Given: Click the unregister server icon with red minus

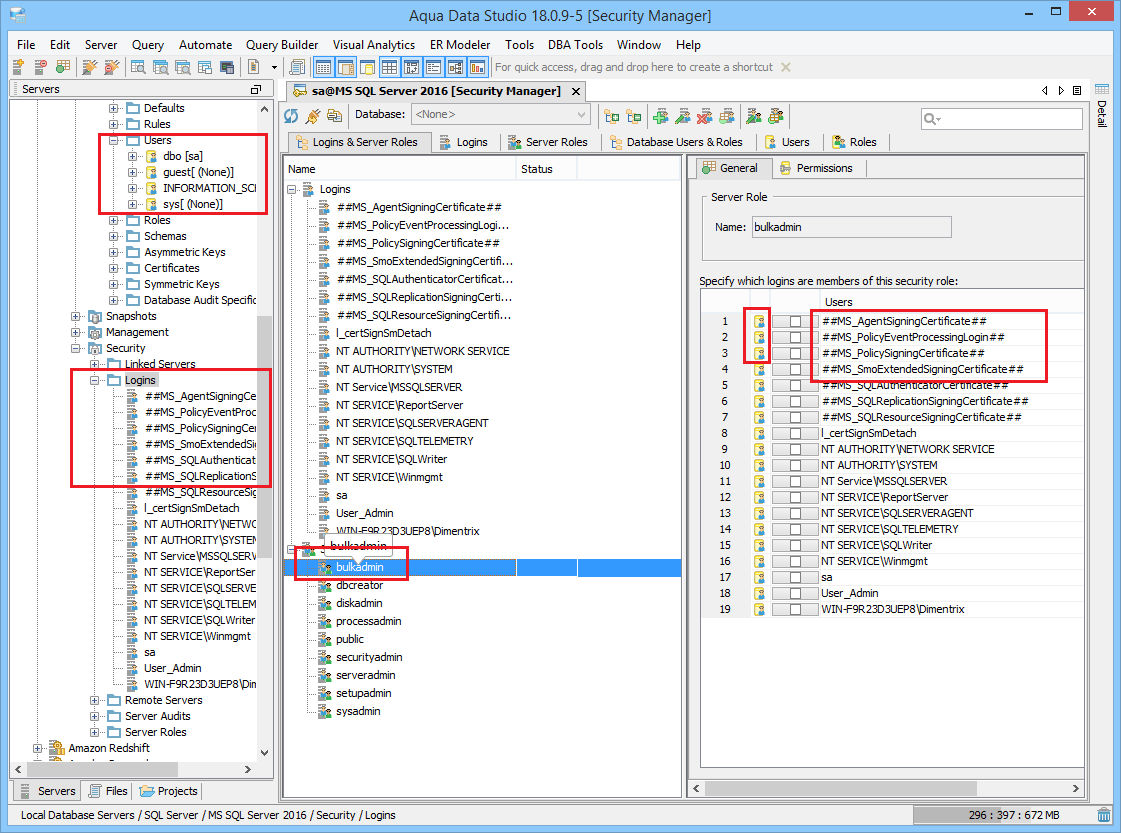Looking at the screenshot, I should tap(41, 67).
